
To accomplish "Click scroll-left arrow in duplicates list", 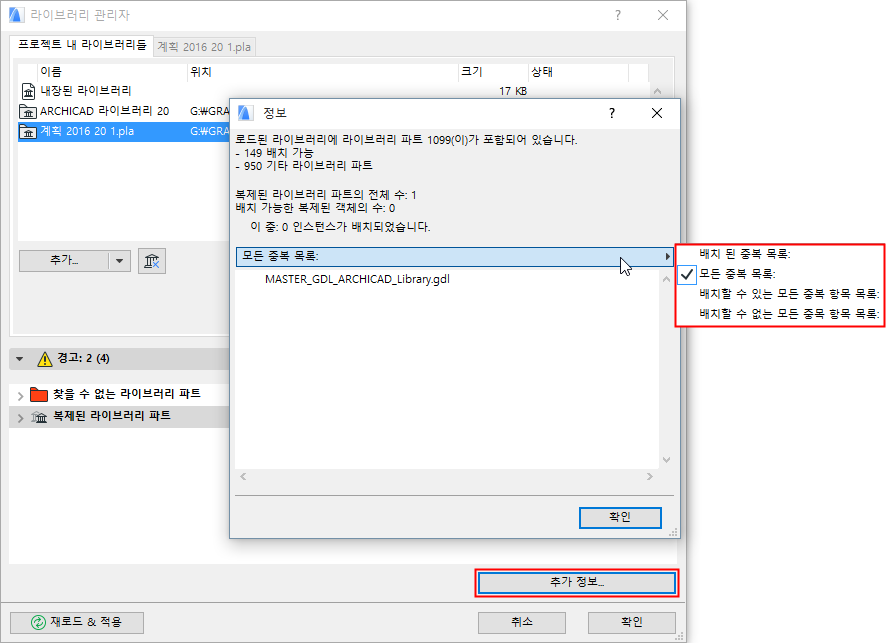I will coord(243,477).
